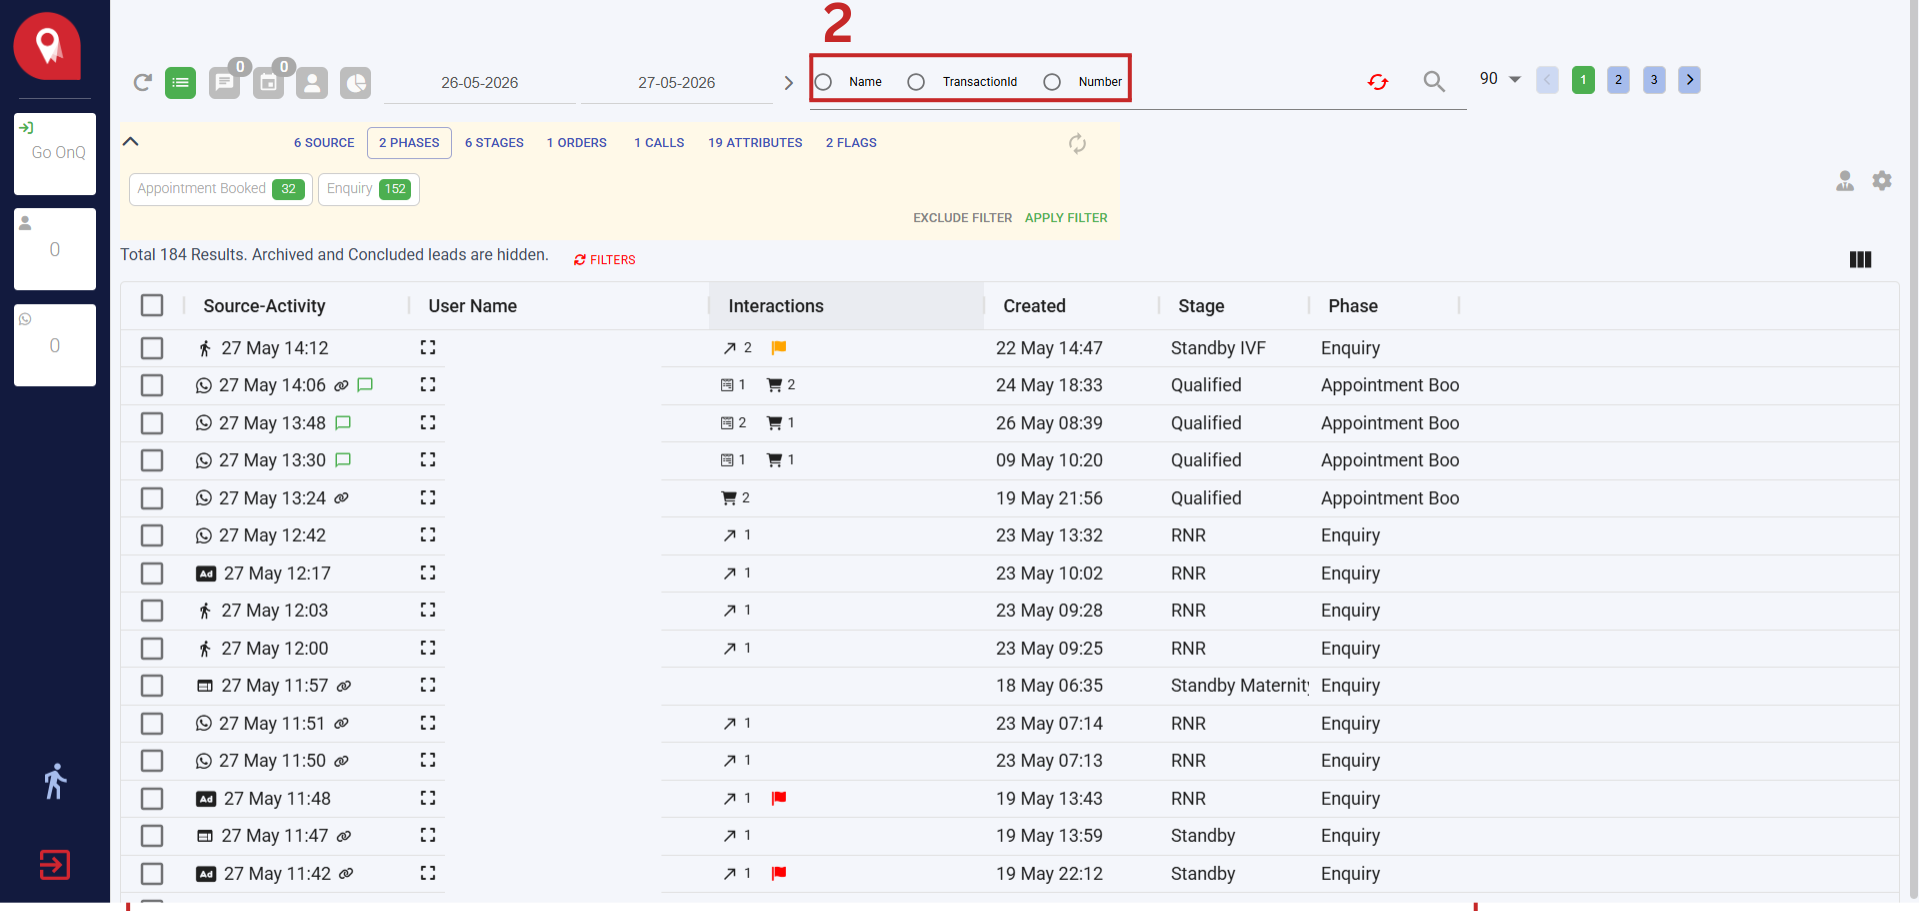Open the column layout icon
Viewport: 1919px width, 911px height.
pos(1860,259)
